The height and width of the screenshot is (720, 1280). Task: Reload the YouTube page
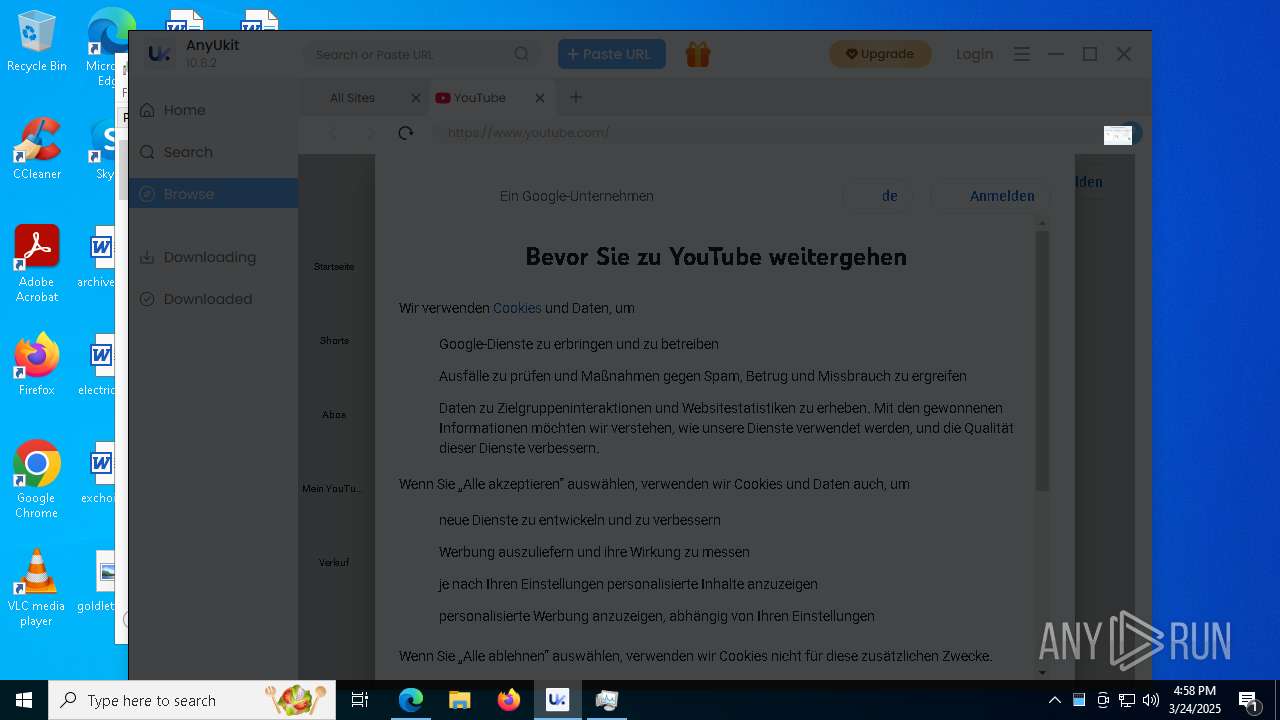405,133
